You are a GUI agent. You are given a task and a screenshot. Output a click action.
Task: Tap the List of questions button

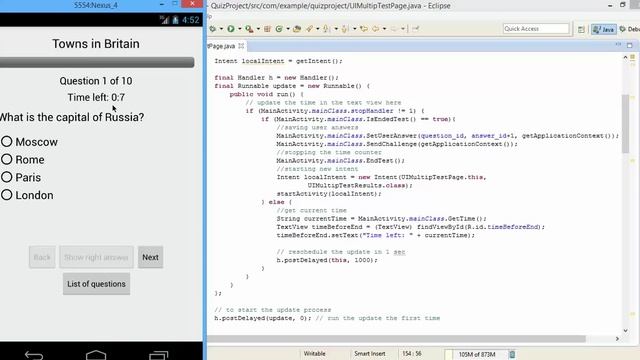96,284
